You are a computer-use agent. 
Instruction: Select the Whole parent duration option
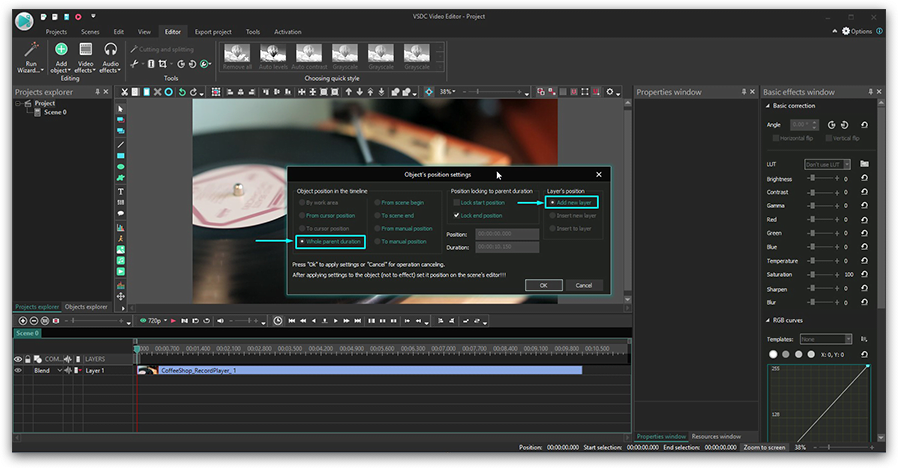click(302, 242)
